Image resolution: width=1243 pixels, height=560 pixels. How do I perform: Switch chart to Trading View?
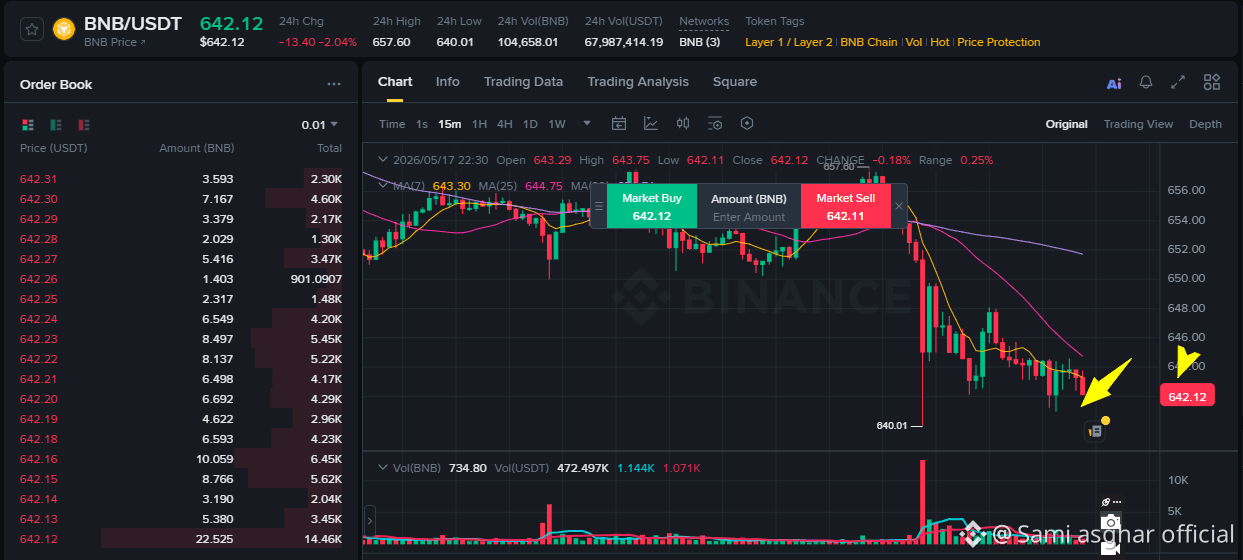pyautogui.click(x=1138, y=124)
